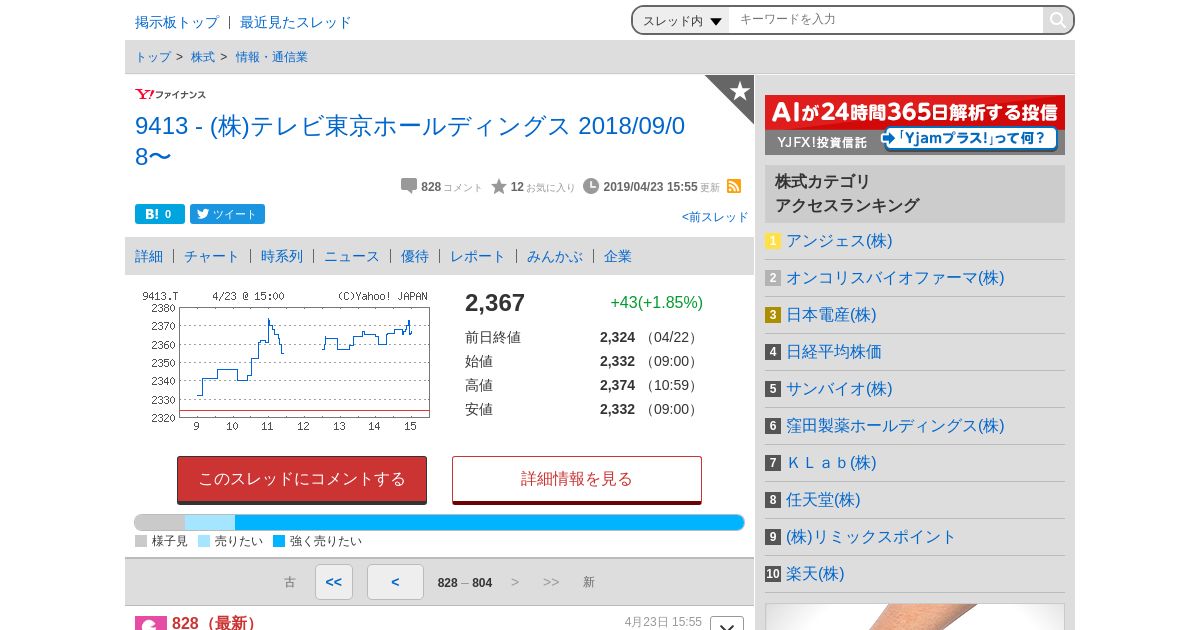
Task: Click 詳細情報を見る button
Action: tap(577, 479)
